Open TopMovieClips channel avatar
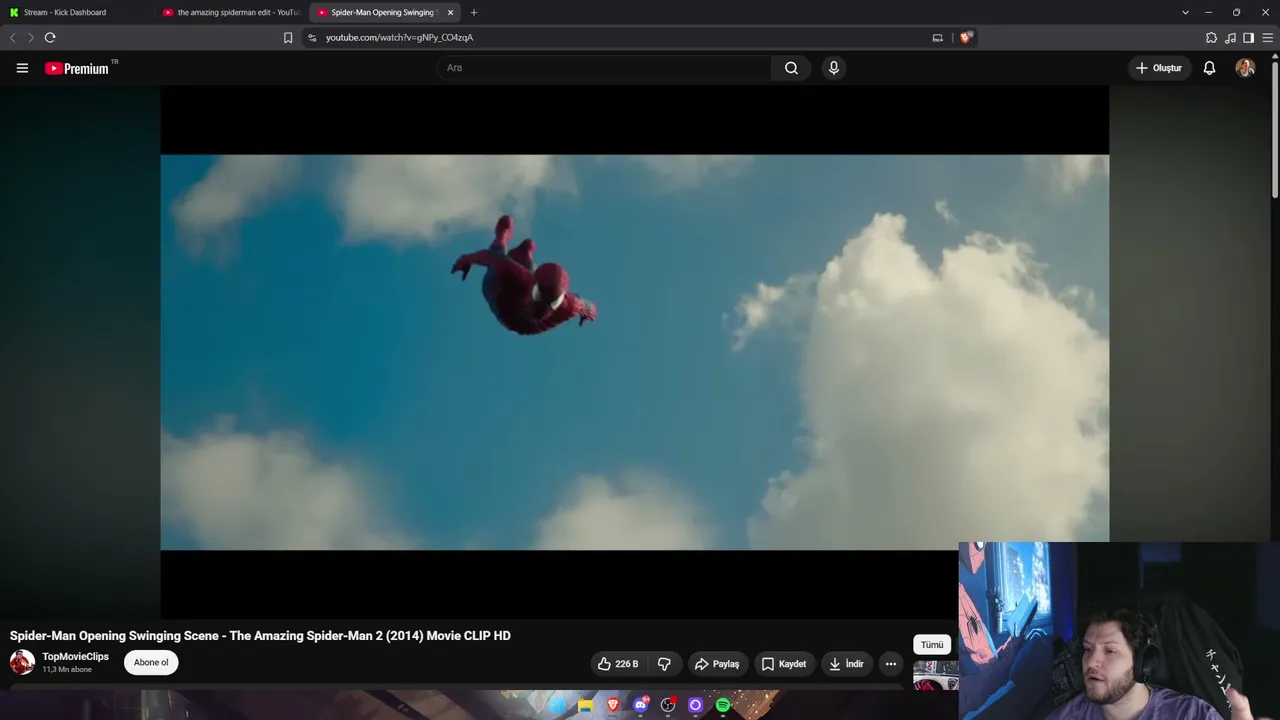The height and width of the screenshot is (720, 1280). coord(22,662)
